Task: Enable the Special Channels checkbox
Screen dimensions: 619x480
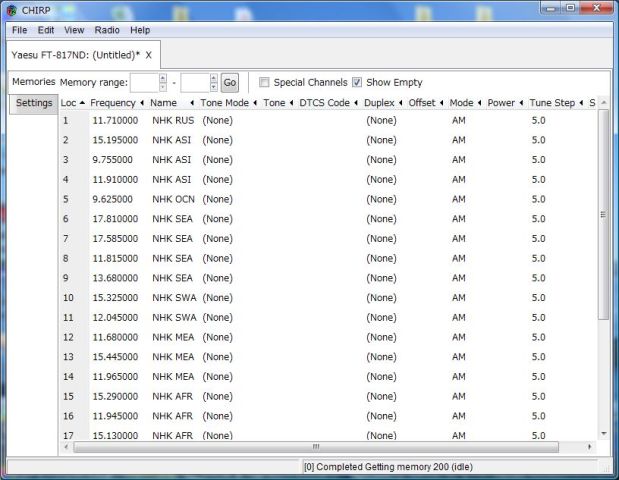Action: (264, 82)
